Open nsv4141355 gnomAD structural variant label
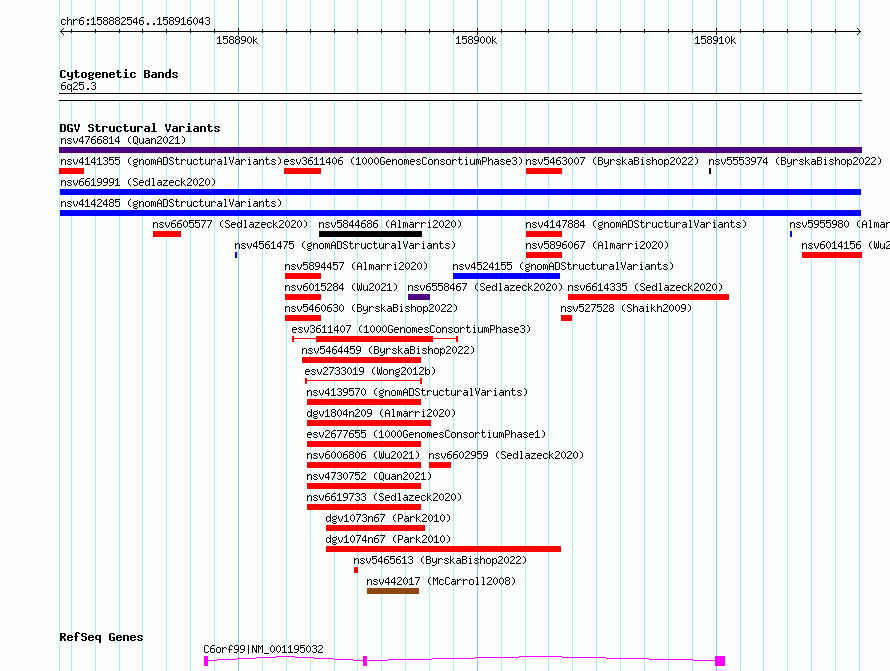890x671 pixels. point(171,161)
